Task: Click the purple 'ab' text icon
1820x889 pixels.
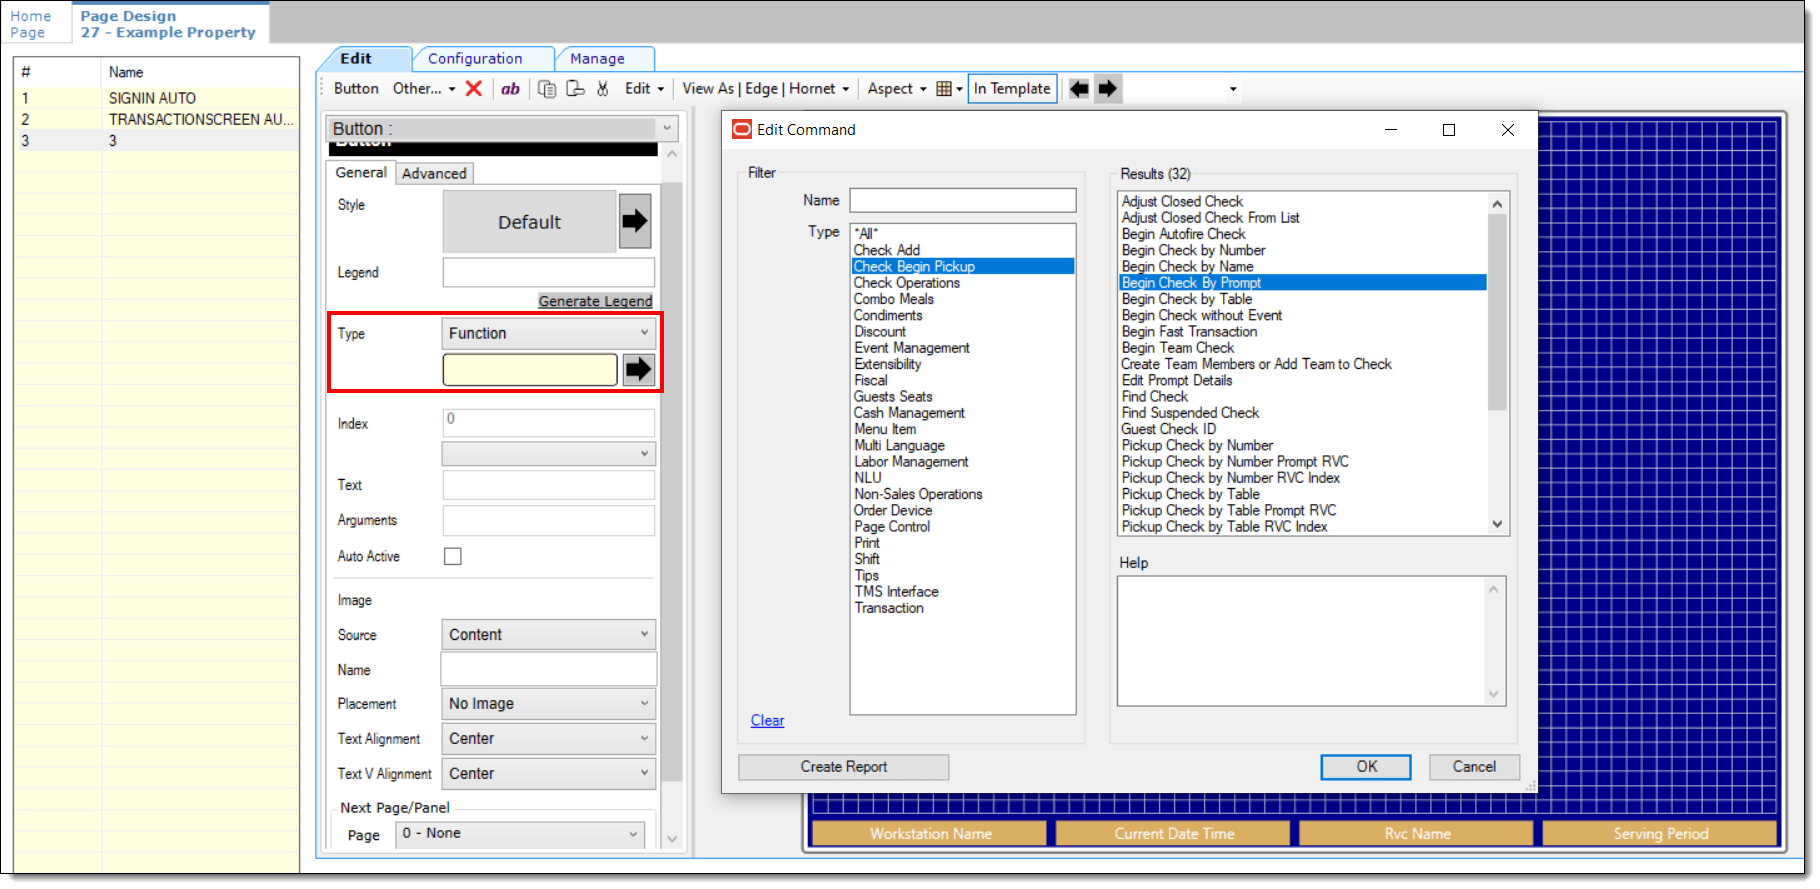Action: coord(510,89)
